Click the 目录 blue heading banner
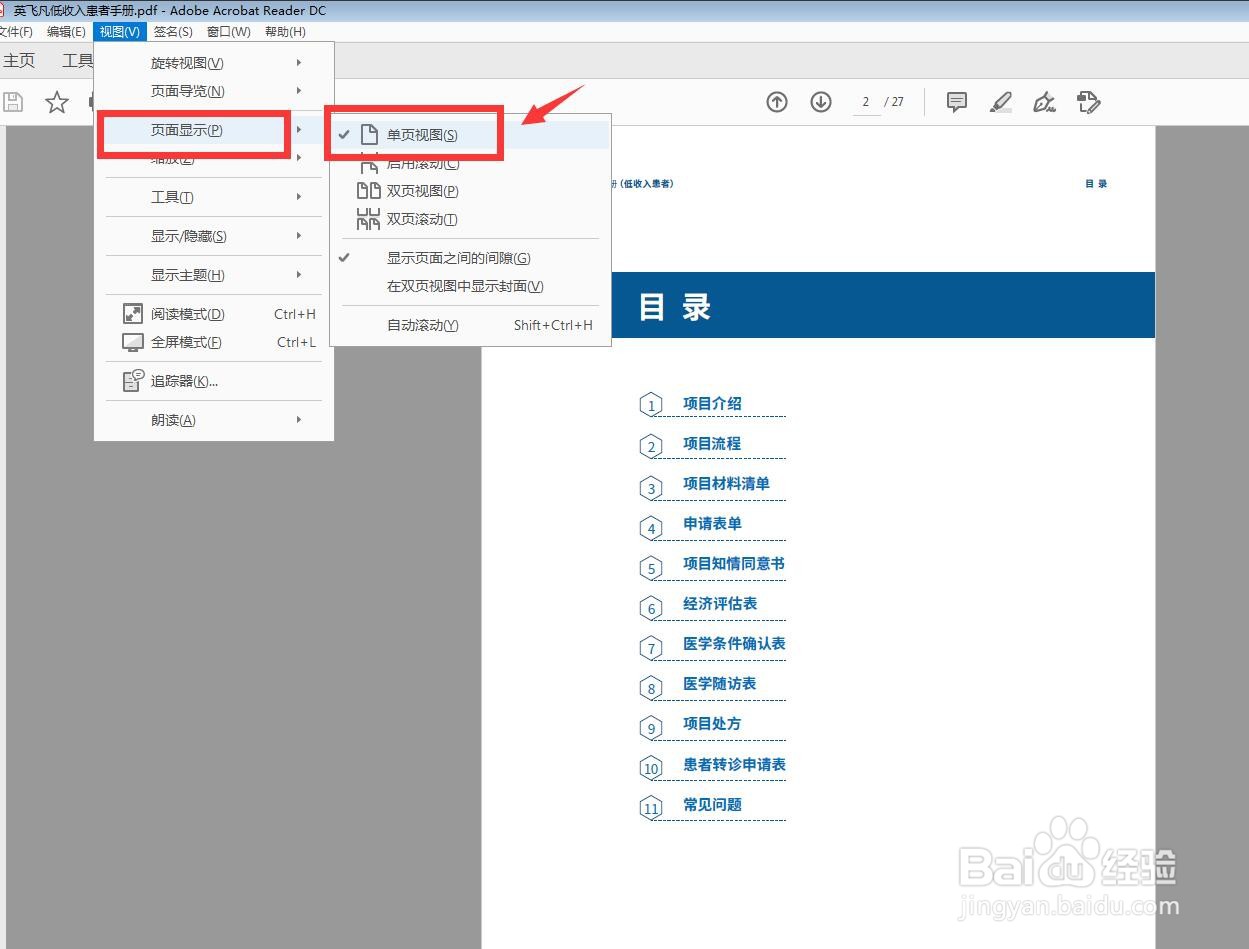 [883, 305]
